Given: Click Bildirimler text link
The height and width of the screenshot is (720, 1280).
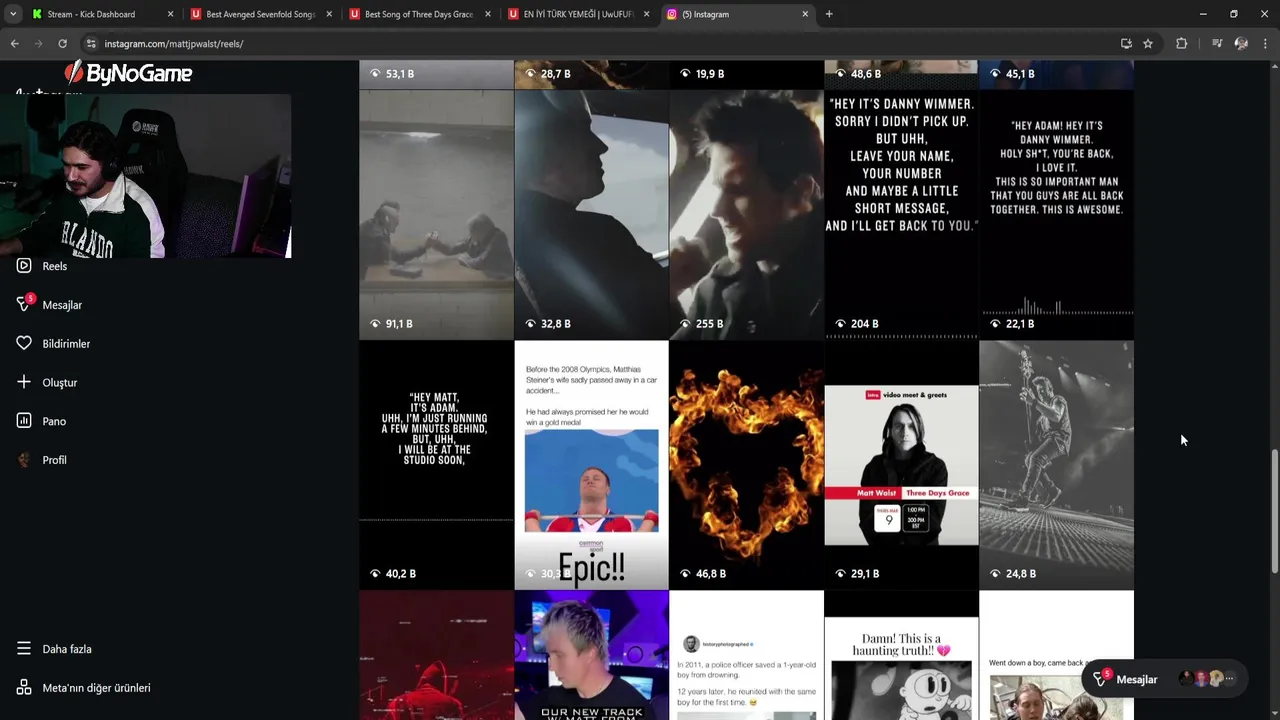Looking at the screenshot, I should pyautogui.click(x=66, y=344).
